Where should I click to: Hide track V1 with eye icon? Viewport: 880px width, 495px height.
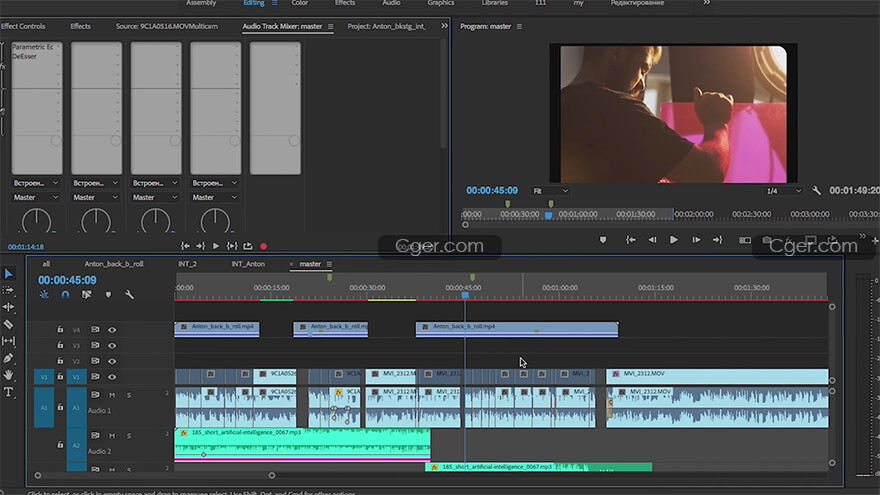click(x=112, y=377)
